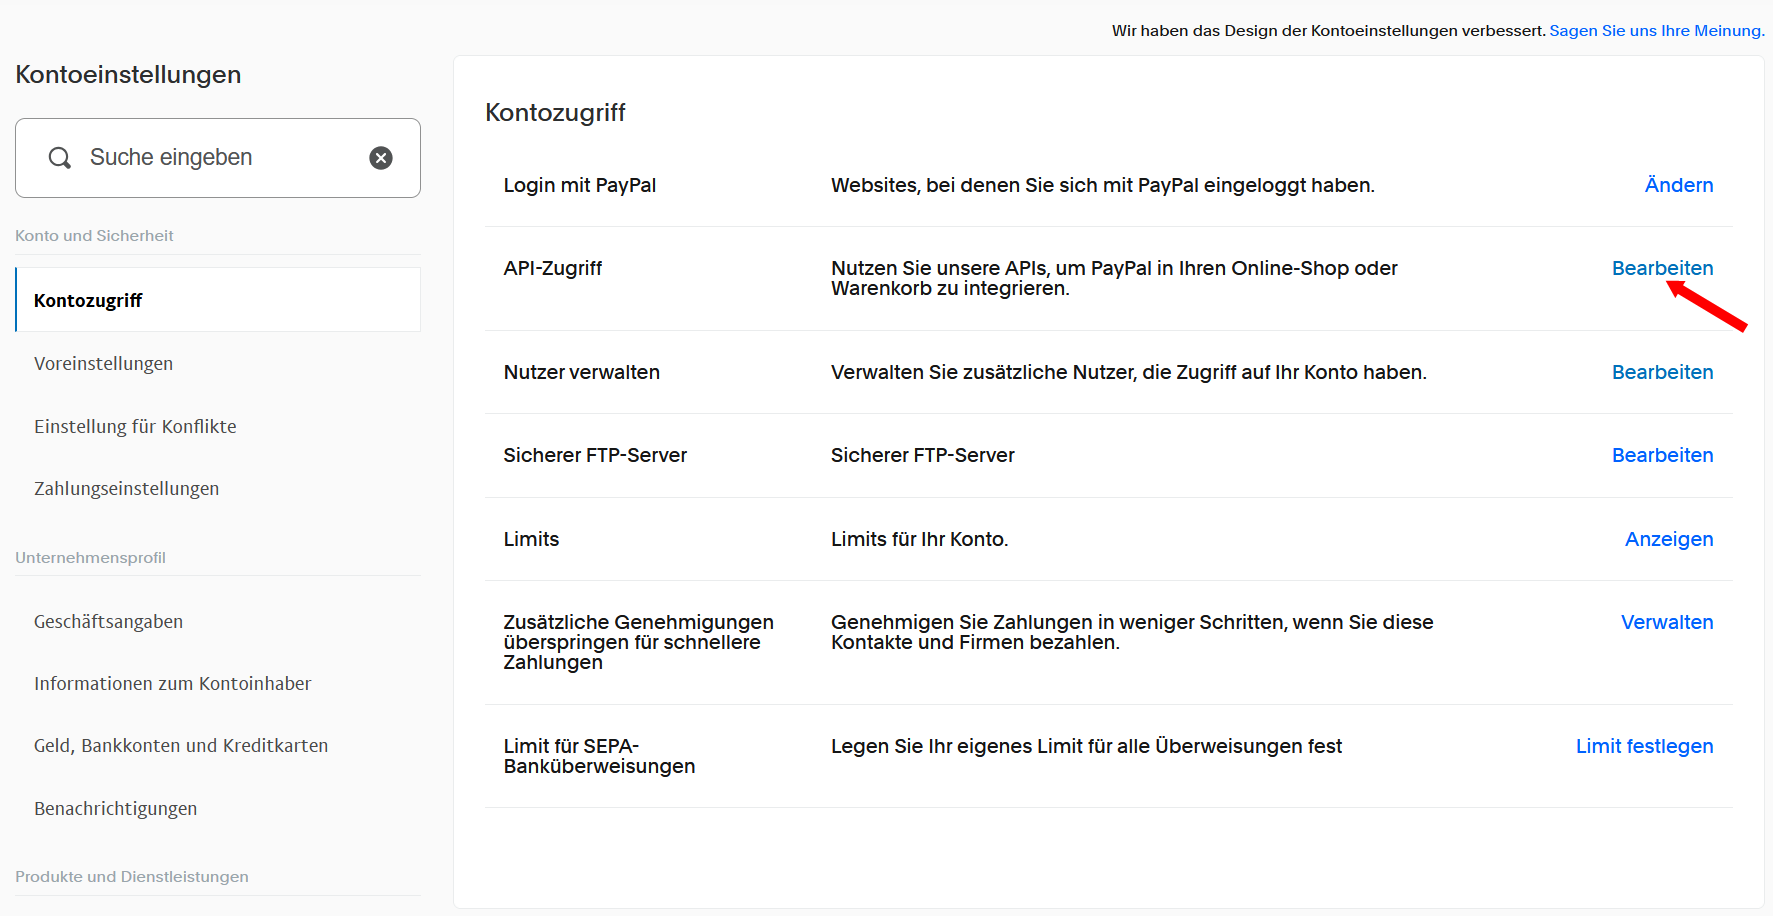Open Einstellung für Konflikte section

click(x=135, y=426)
